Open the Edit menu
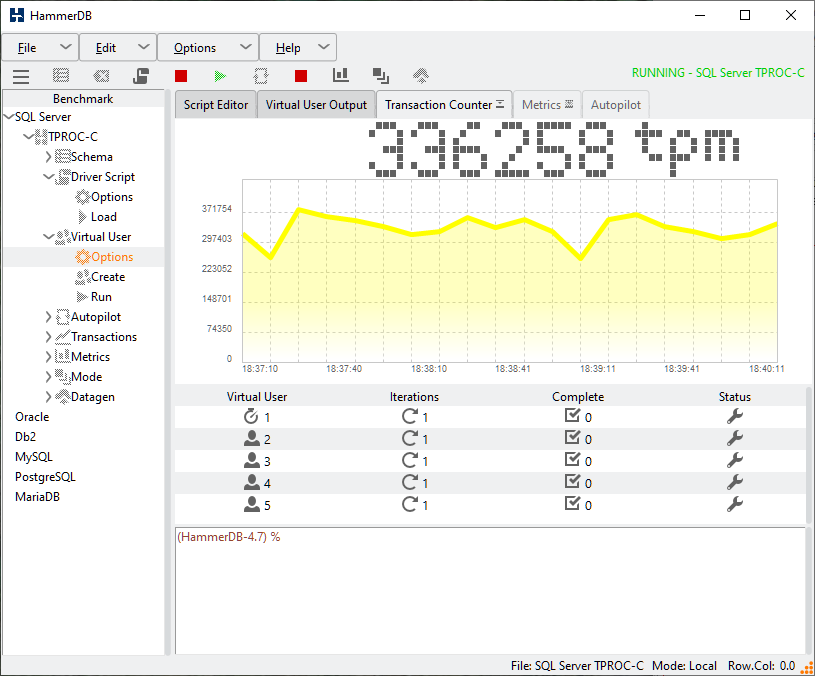 click(118, 48)
